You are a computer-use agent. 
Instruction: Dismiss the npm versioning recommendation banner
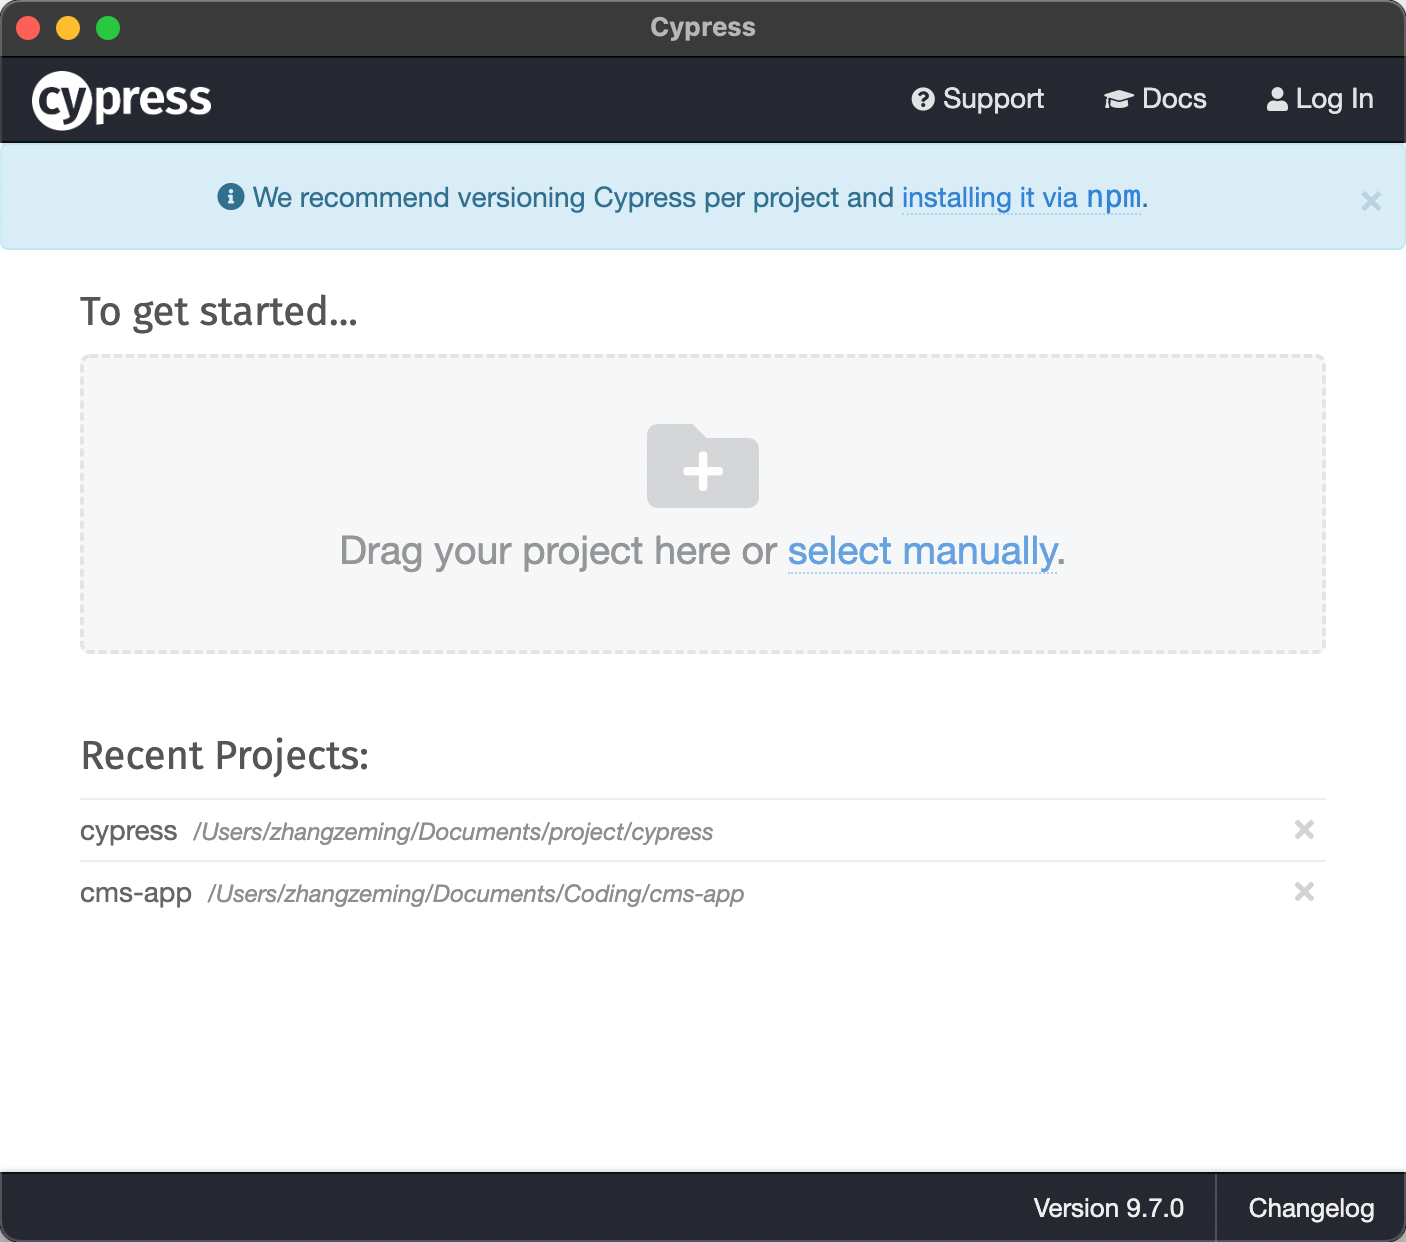1371,201
